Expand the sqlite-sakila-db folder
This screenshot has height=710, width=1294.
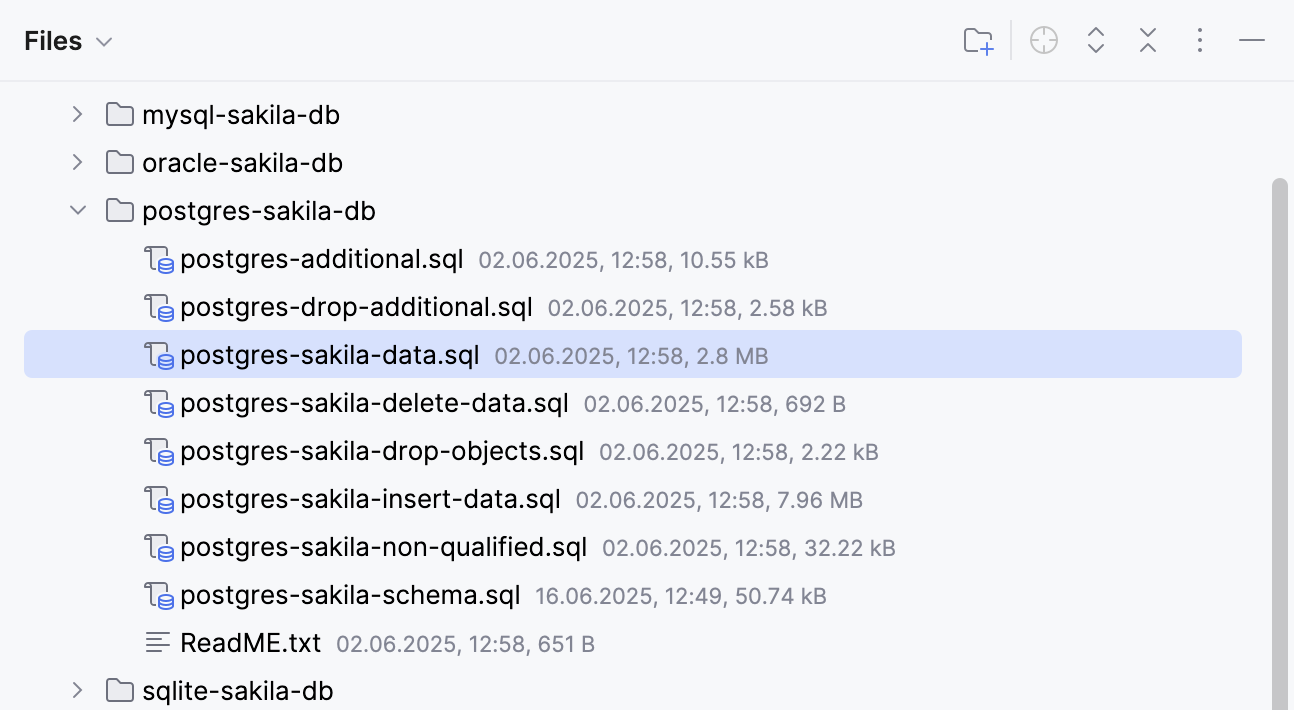coord(77,690)
